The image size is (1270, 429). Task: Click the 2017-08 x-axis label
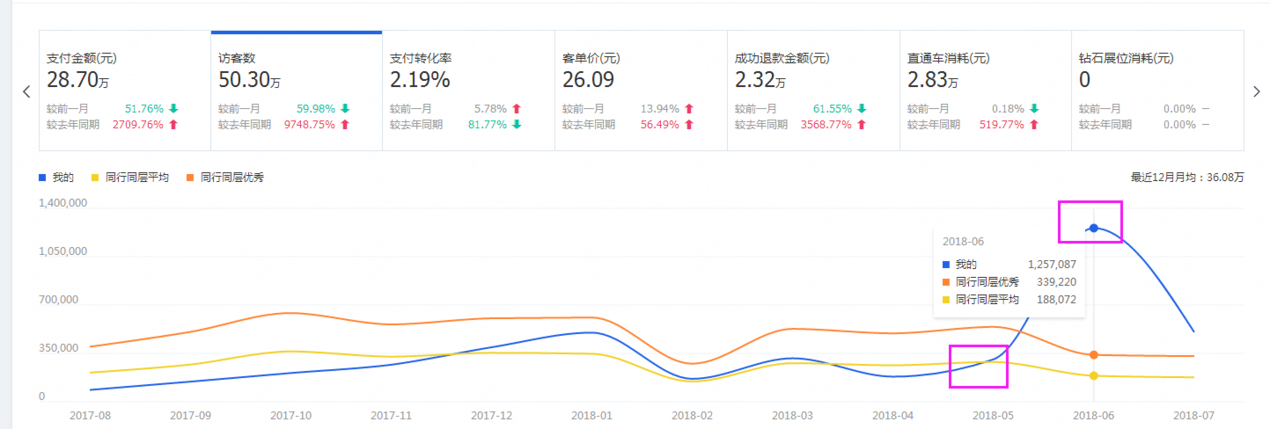click(89, 414)
